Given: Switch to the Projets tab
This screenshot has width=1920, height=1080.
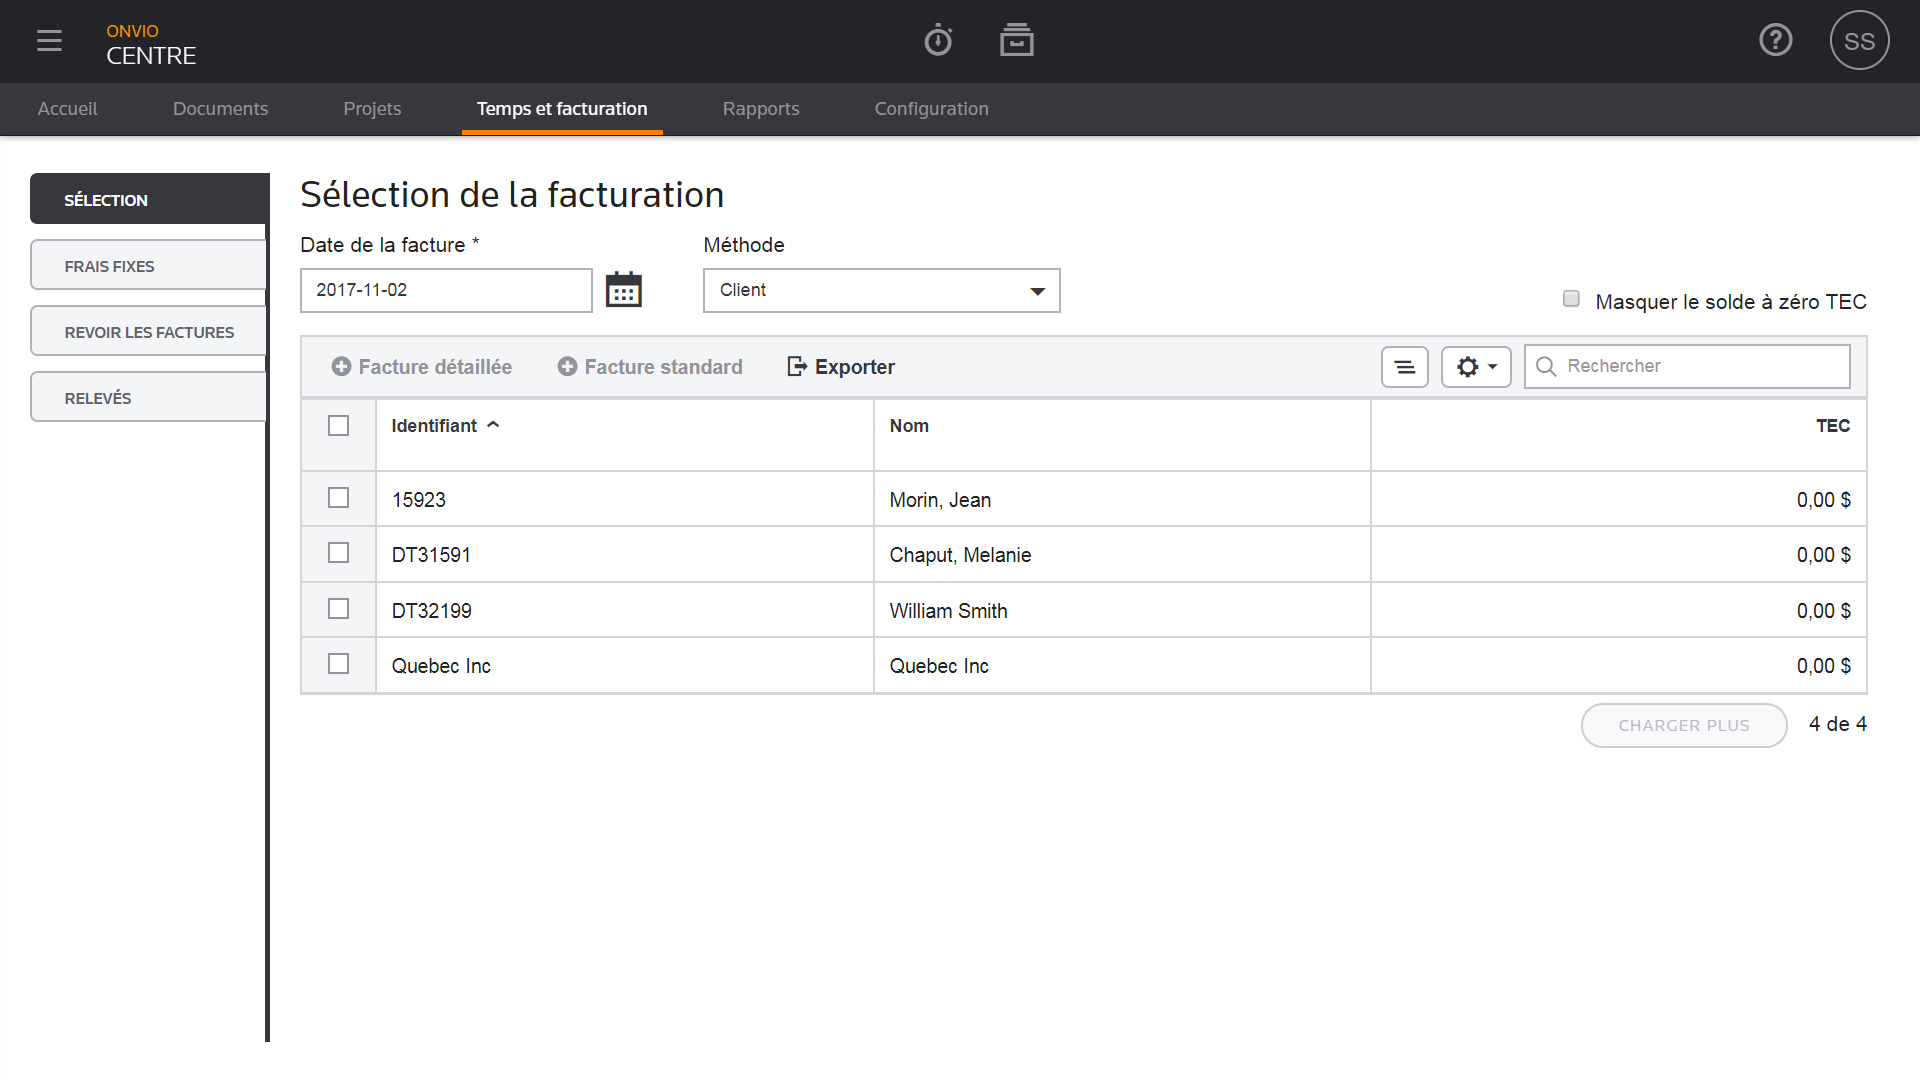Looking at the screenshot, I should (x=372, y=109).
